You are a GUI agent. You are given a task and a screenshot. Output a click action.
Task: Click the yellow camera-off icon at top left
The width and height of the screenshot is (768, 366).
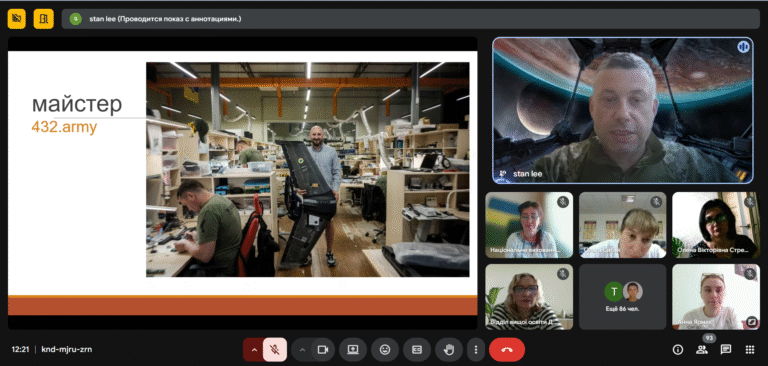pyautogui.click(x=17, y=19)
